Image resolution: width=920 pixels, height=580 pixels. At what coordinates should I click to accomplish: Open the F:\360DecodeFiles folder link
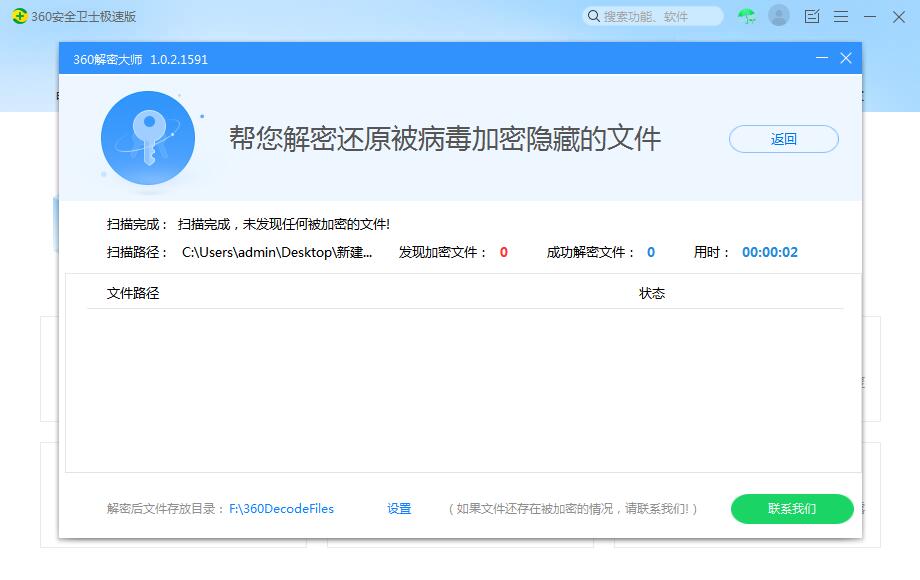click(x=281, y=508)
